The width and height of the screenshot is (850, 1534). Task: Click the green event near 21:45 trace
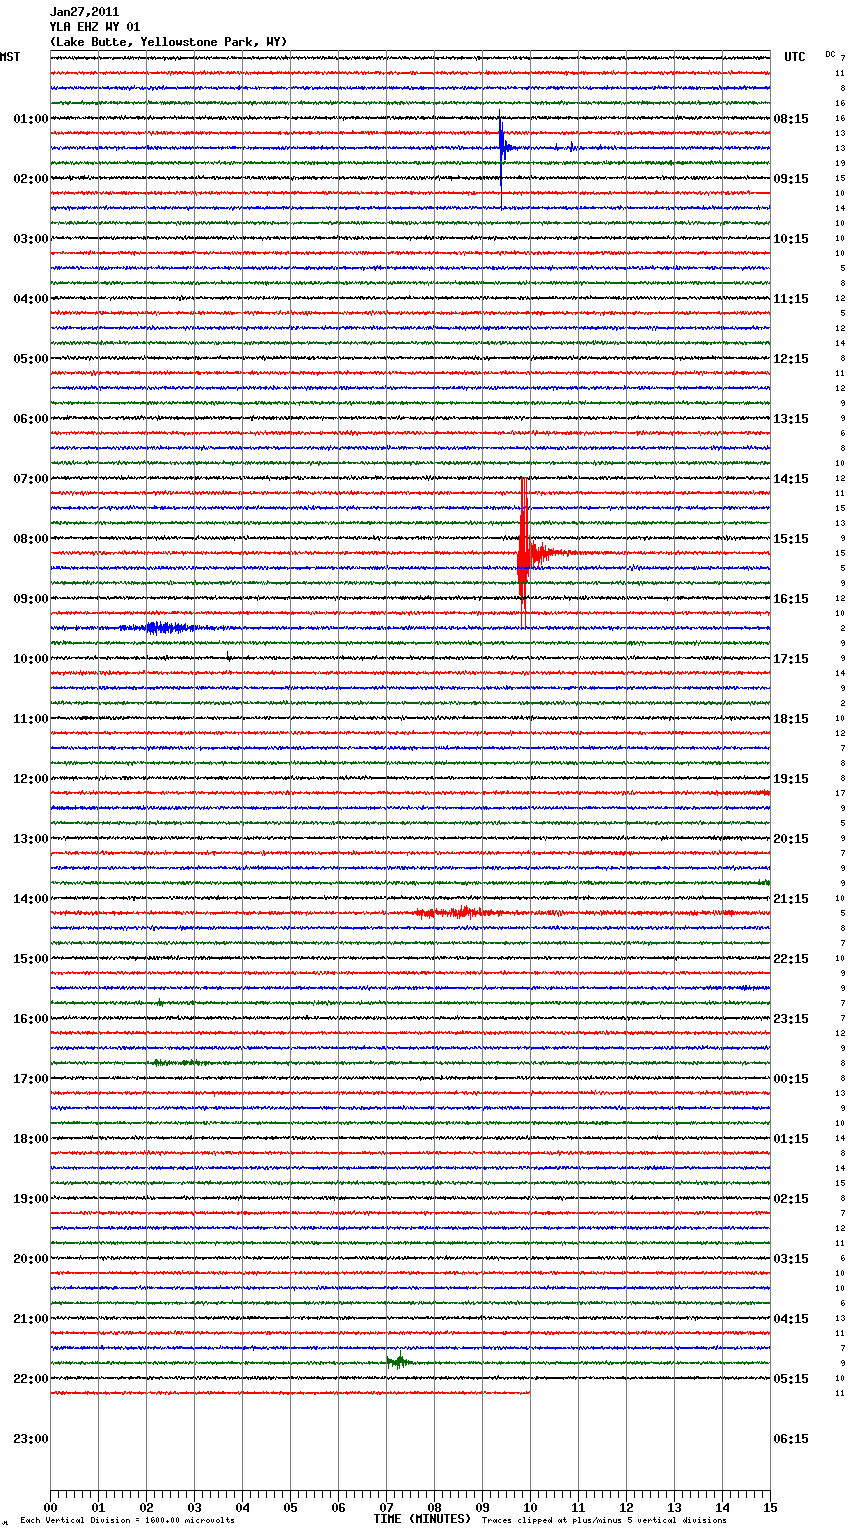(399, 1360)
